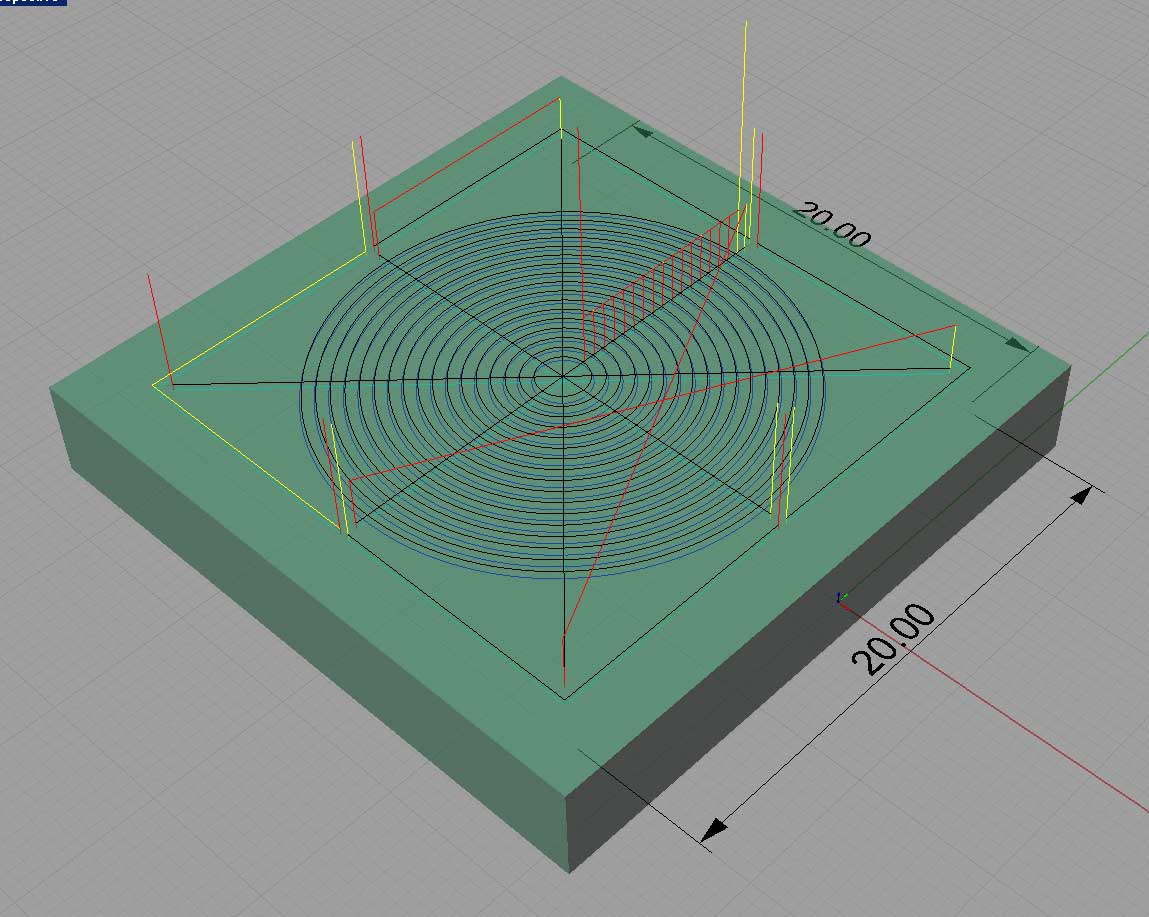Pick the center point of concentric circles
This screenshot has width=1149, height=917.
563,377
